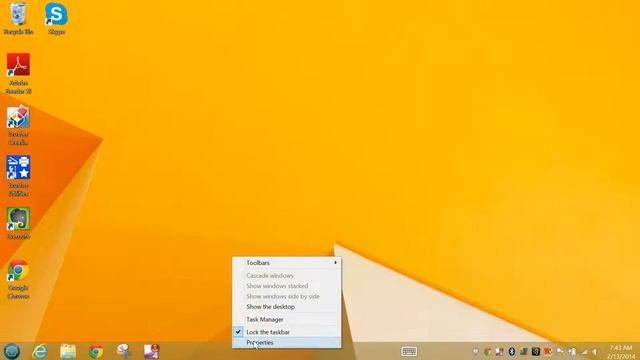Click the network signal tray icon
This screenshot has width=640, height=360.
click(584, 352)
